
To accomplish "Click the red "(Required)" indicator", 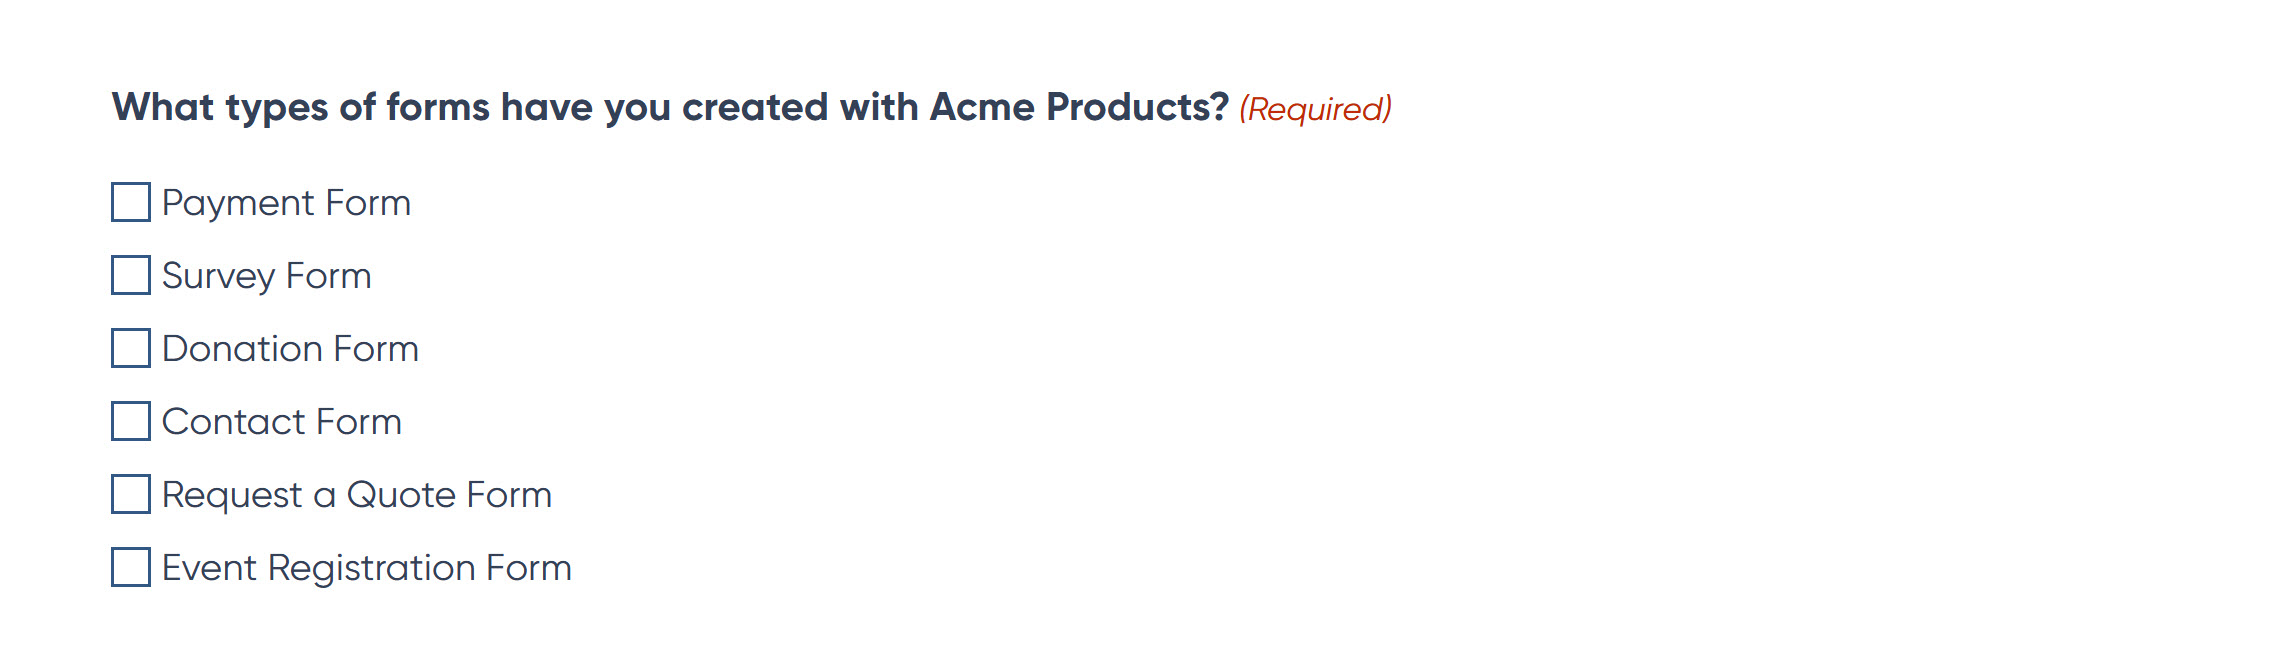I will click(1315, 109).
